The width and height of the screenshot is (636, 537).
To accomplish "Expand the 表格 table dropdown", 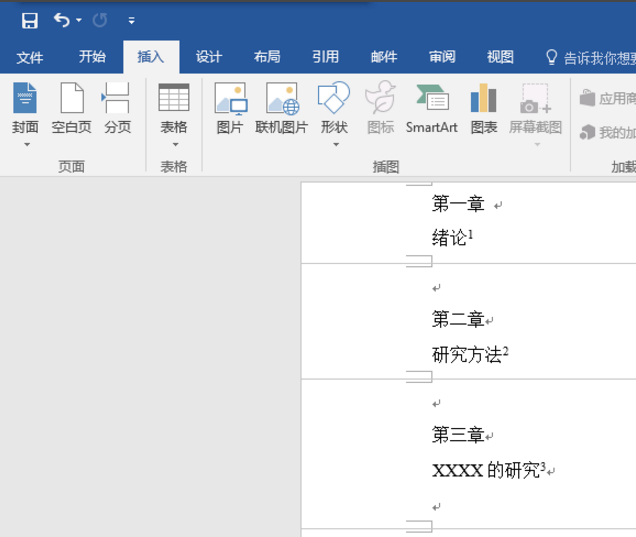I will pos(174,144).
